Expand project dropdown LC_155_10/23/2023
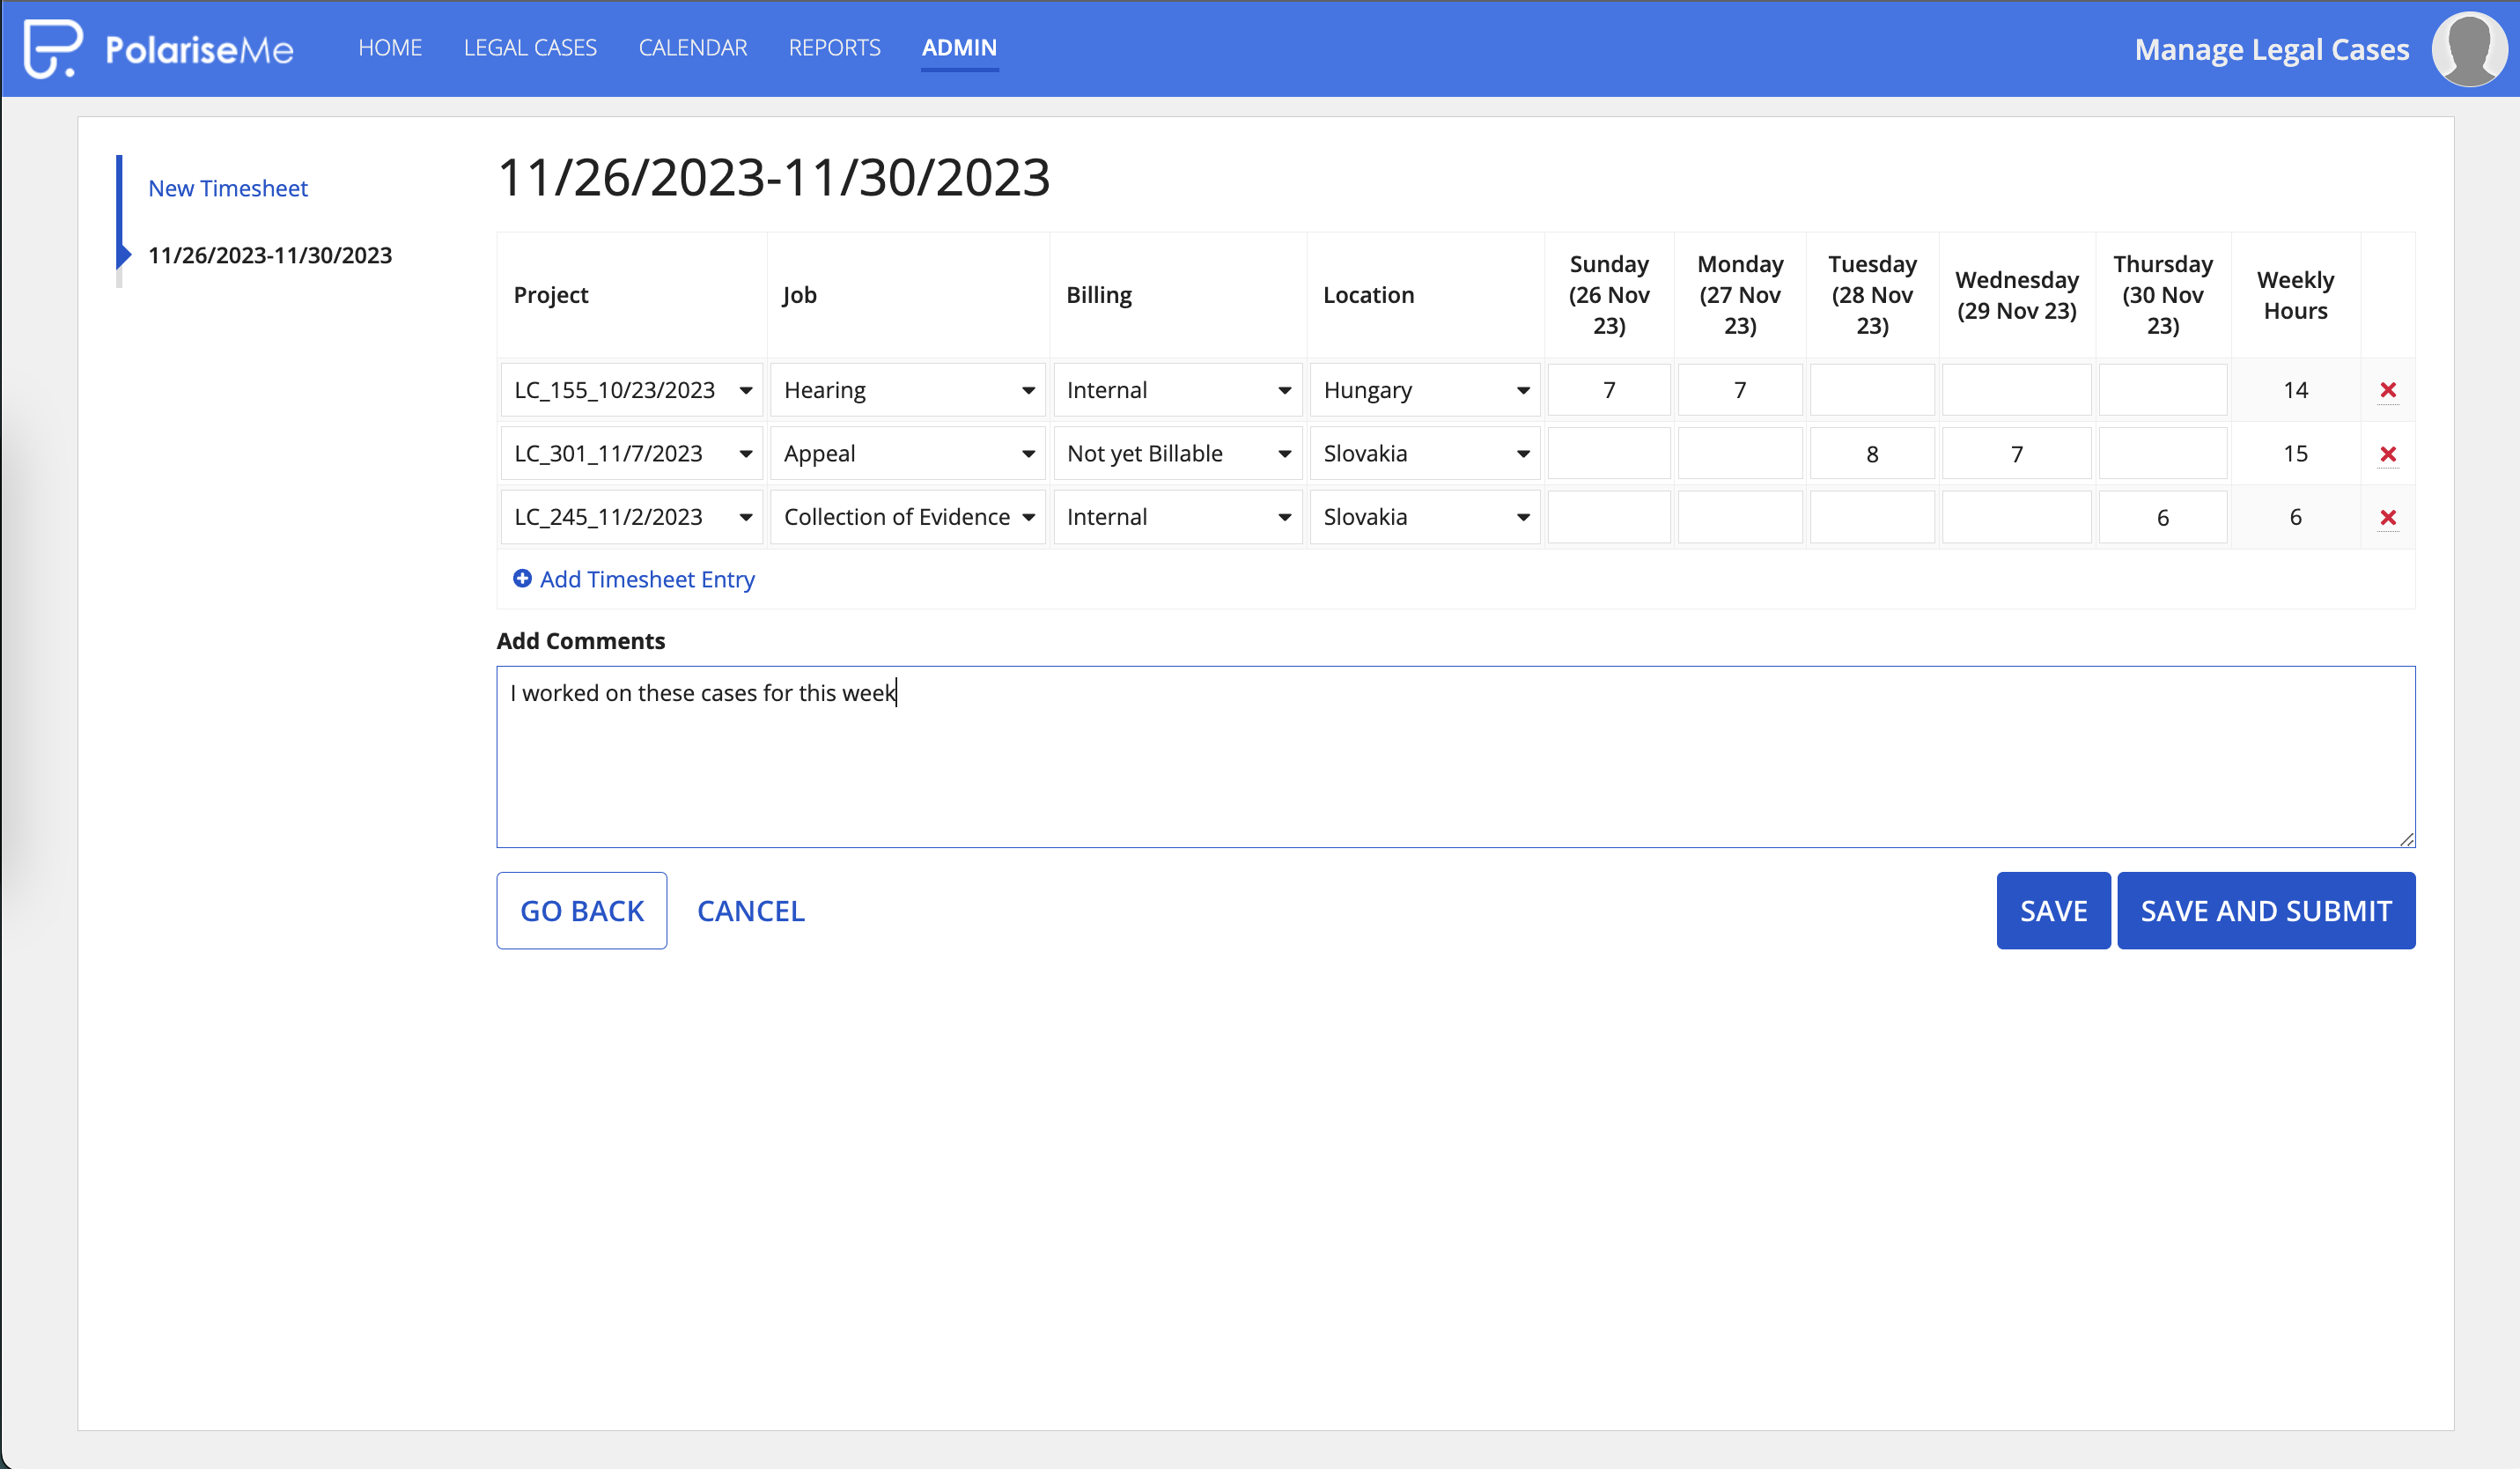Viewport: 2520px width, 1469px height. [632, 390]
